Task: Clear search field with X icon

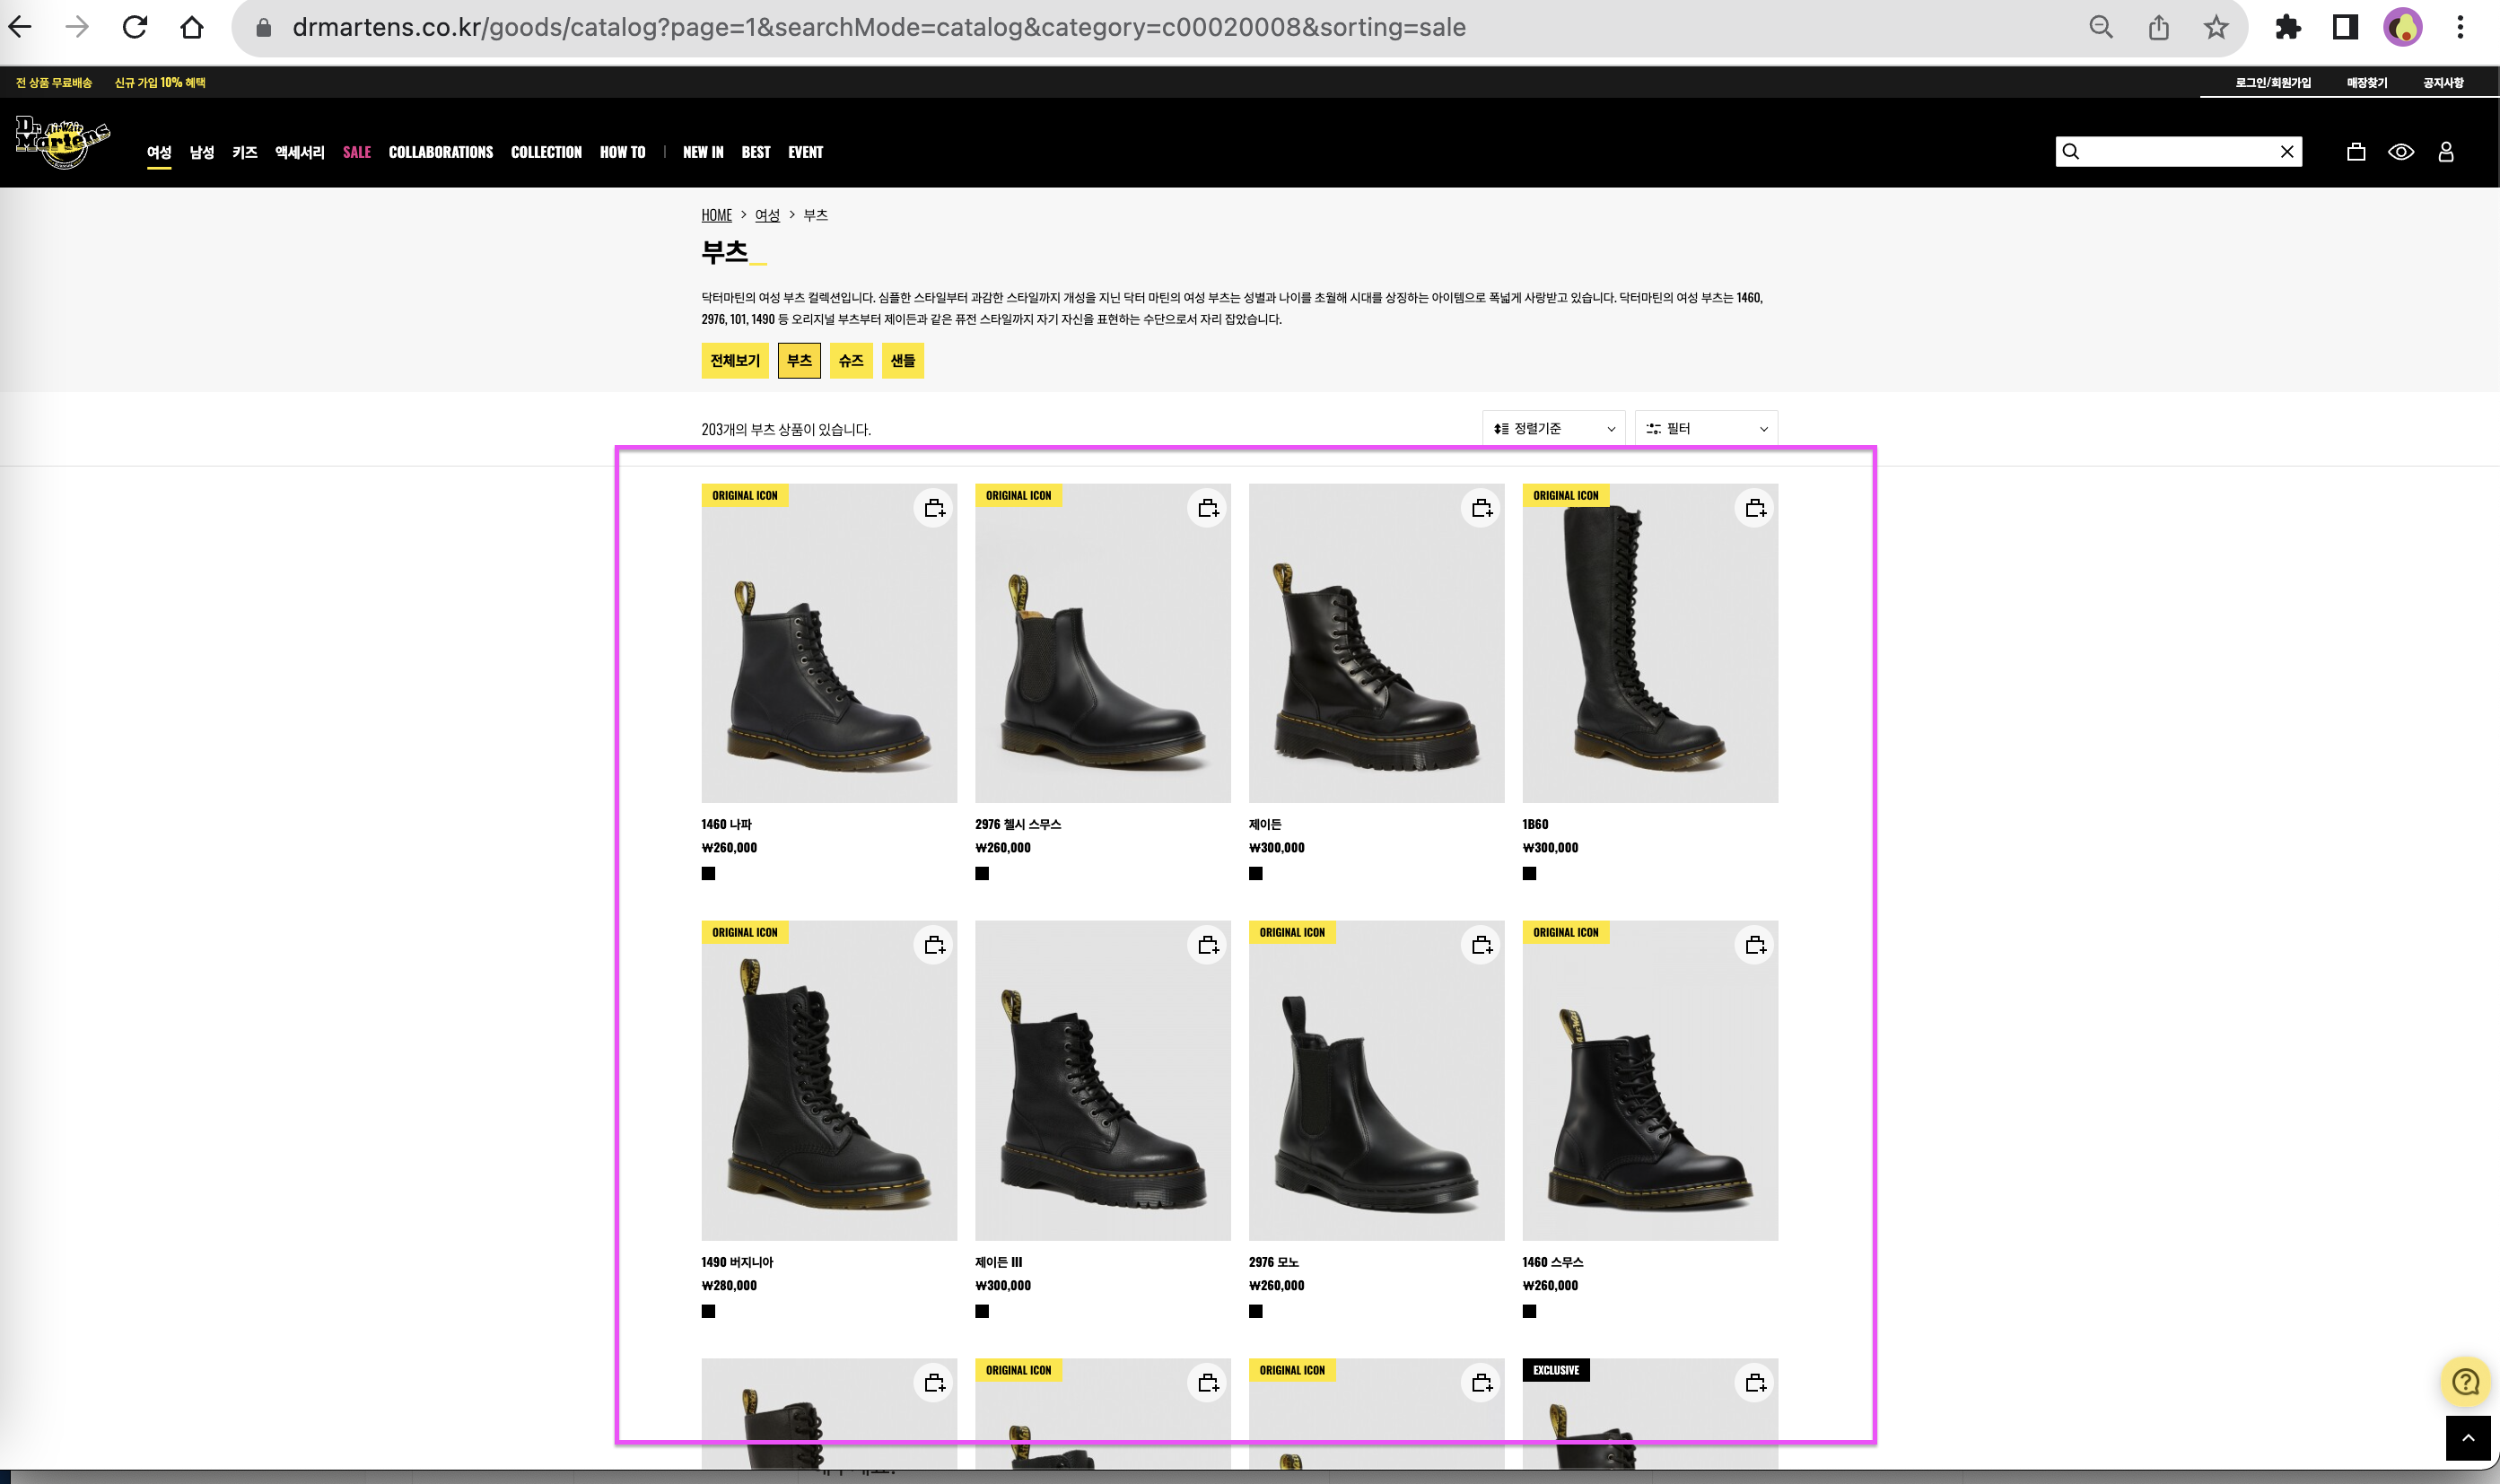Action: click(2287, 152)
